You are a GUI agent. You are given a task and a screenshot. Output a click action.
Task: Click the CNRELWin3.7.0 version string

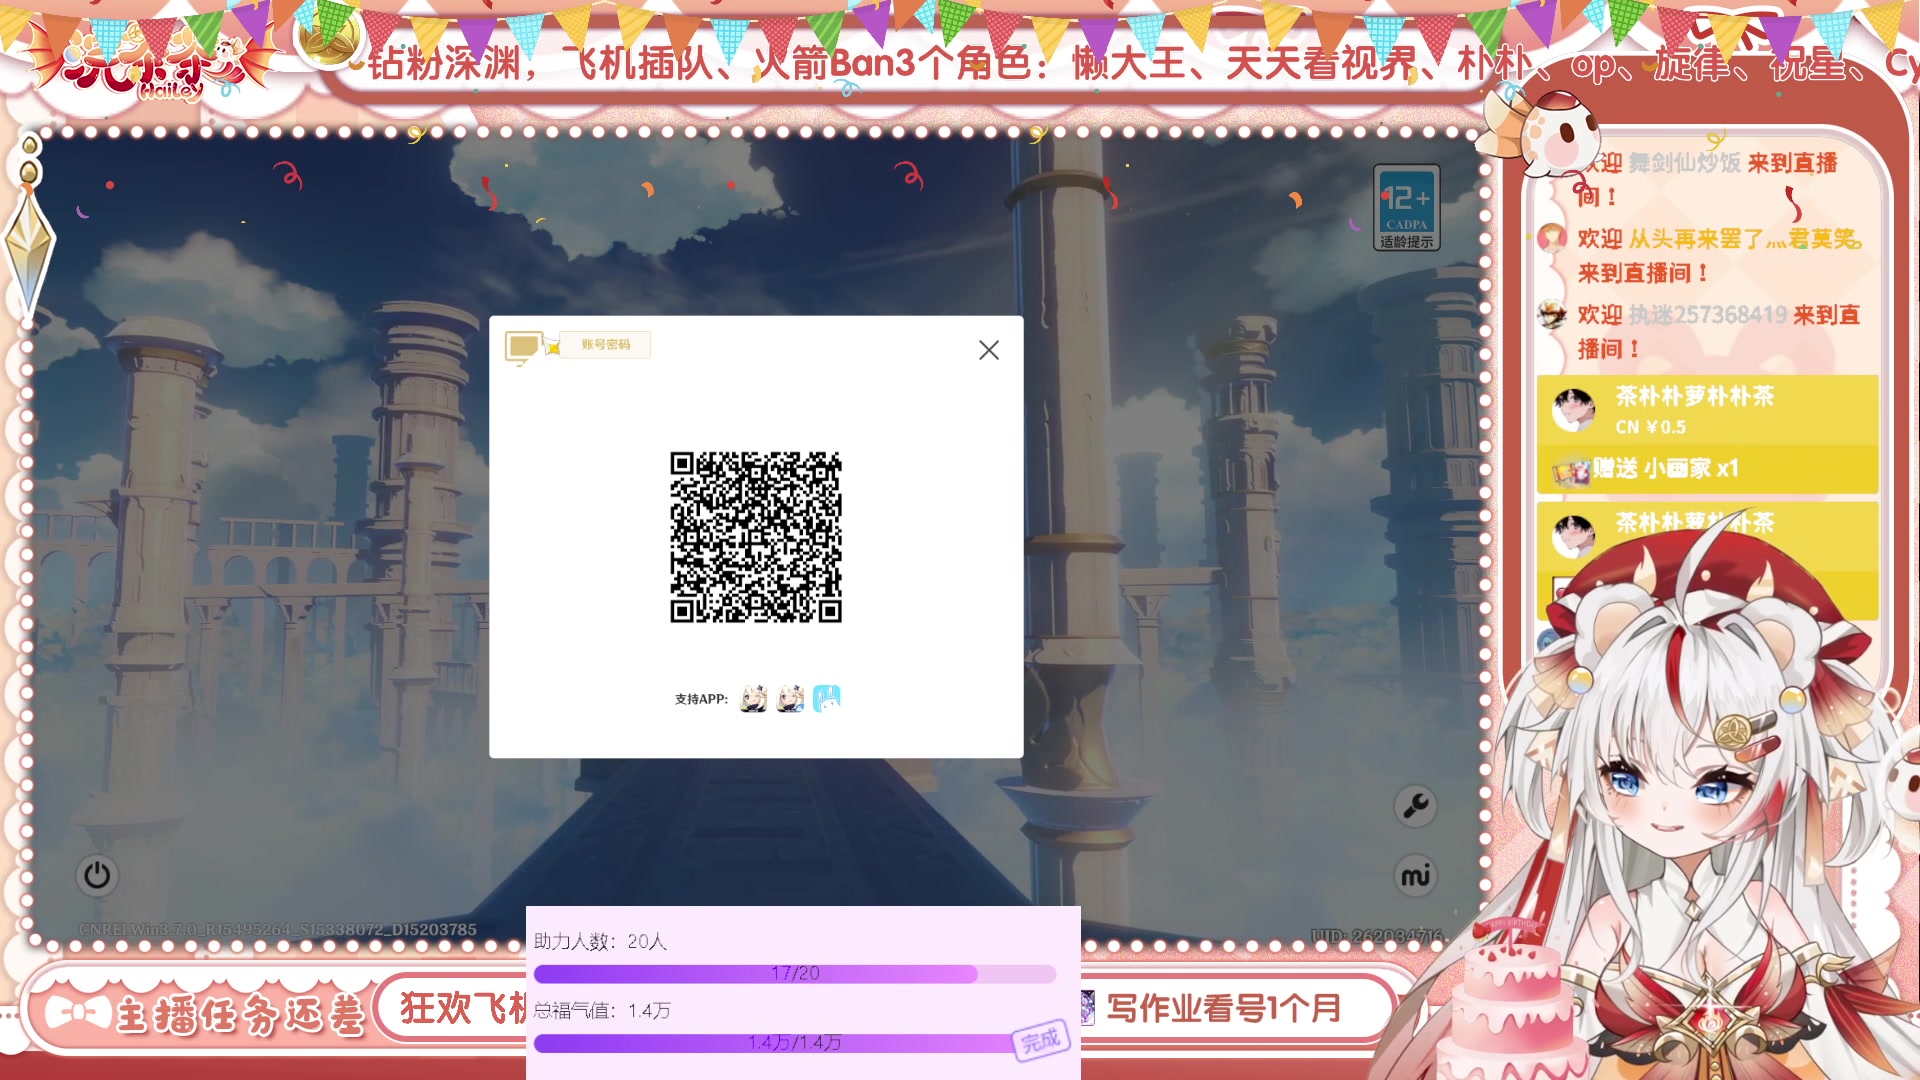(277, 929)
